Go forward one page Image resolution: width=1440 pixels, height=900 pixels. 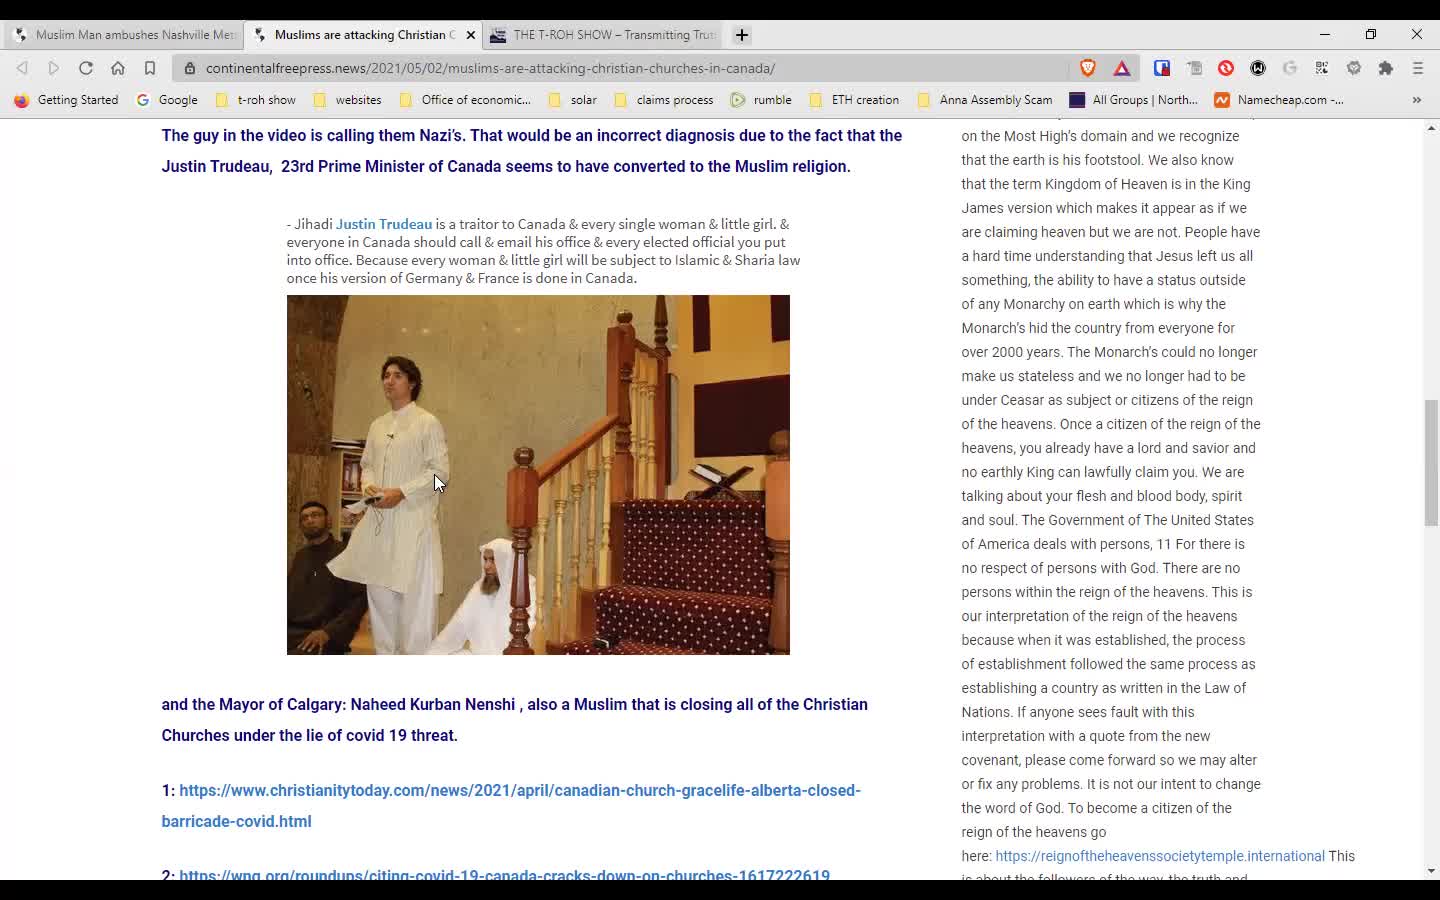54,68
